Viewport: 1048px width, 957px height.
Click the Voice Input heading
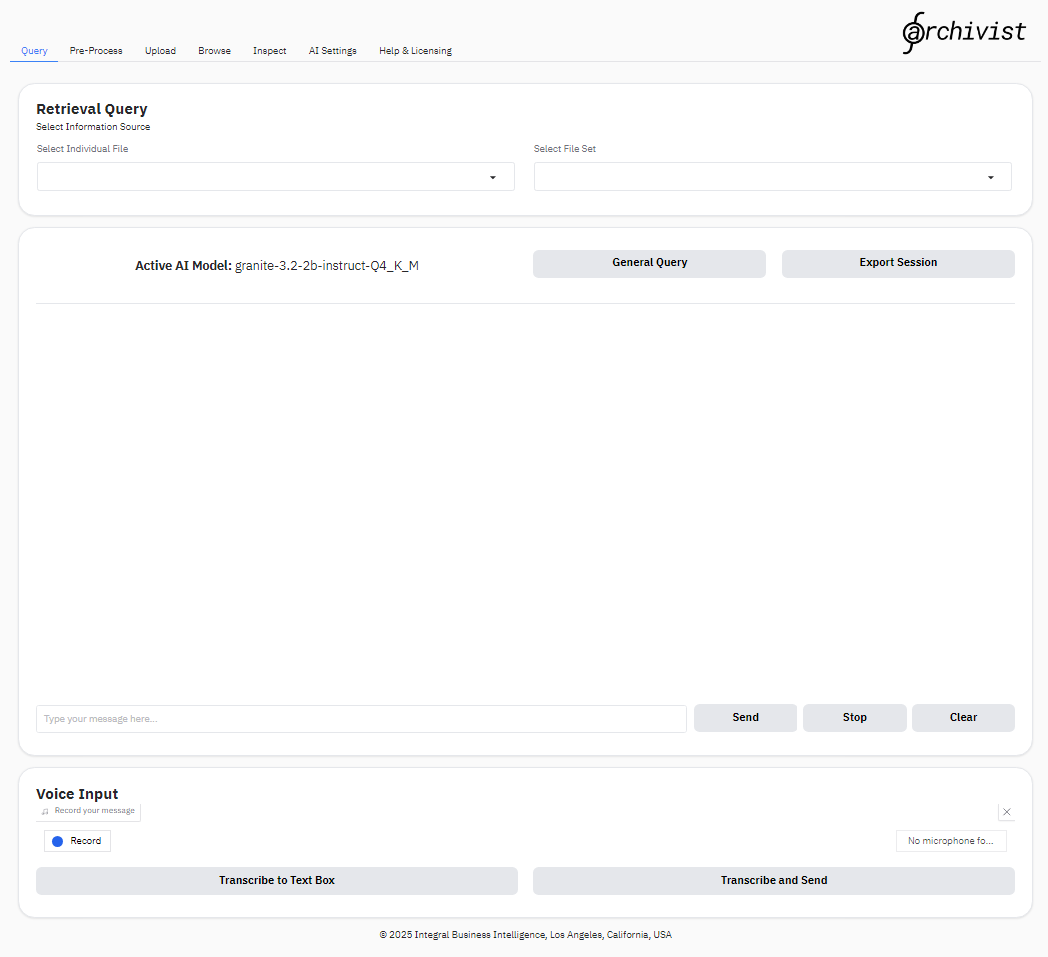[77, 794]
